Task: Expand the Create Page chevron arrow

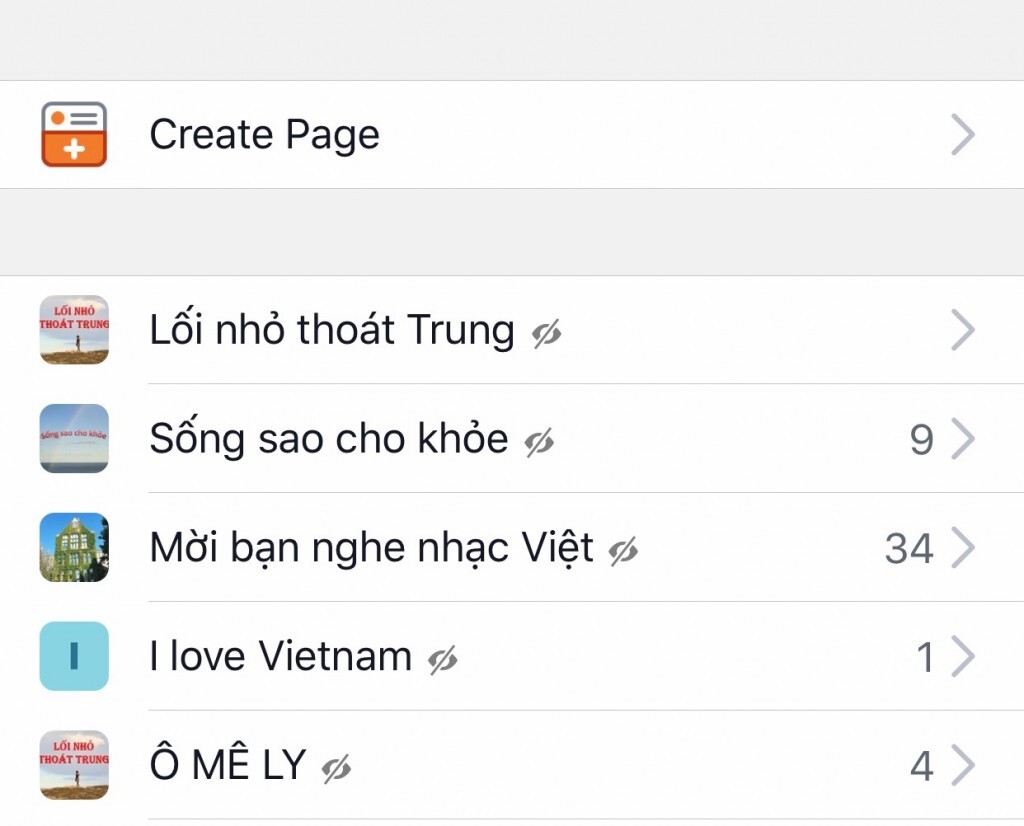Action: [962, 134]
